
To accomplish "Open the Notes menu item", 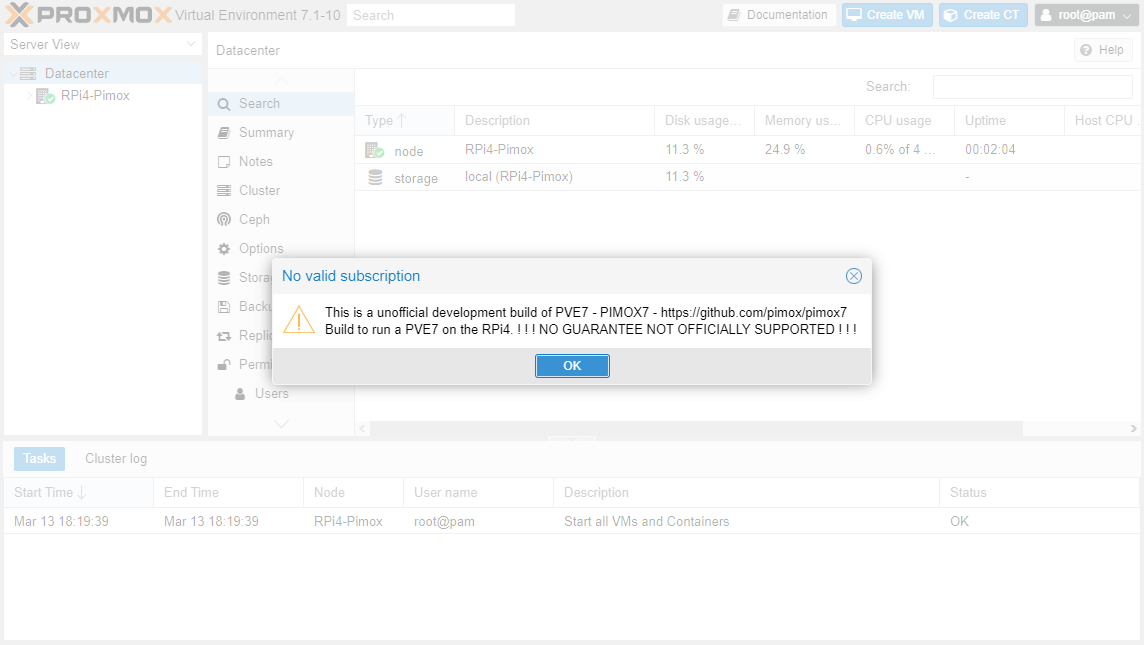I will tap(281, 161).
